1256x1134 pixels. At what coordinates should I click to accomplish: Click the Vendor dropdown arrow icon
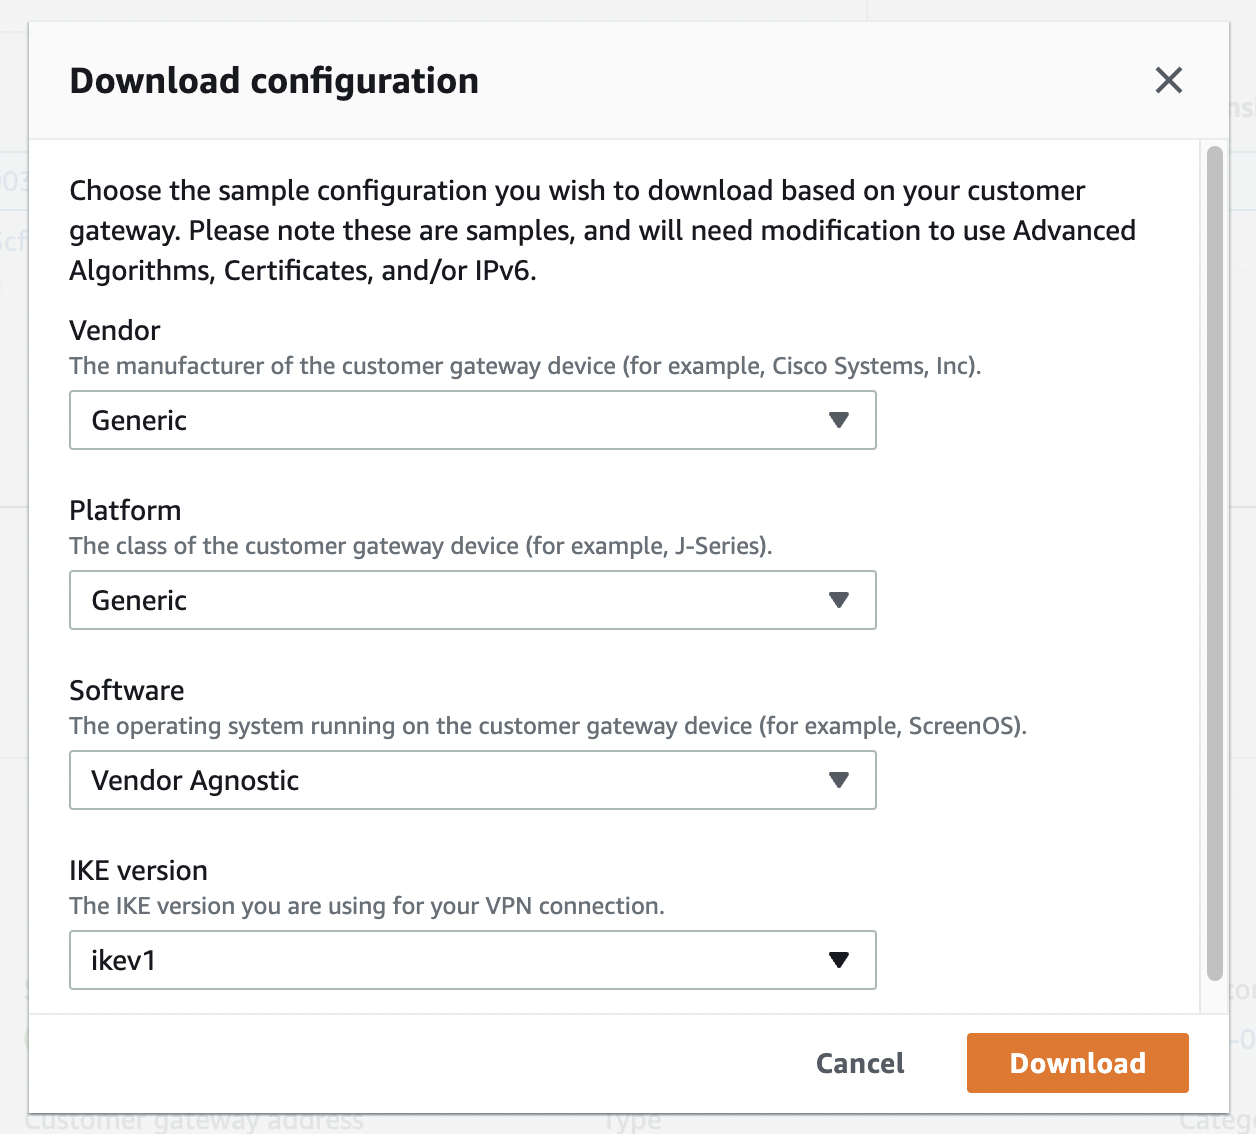(839, 420)
